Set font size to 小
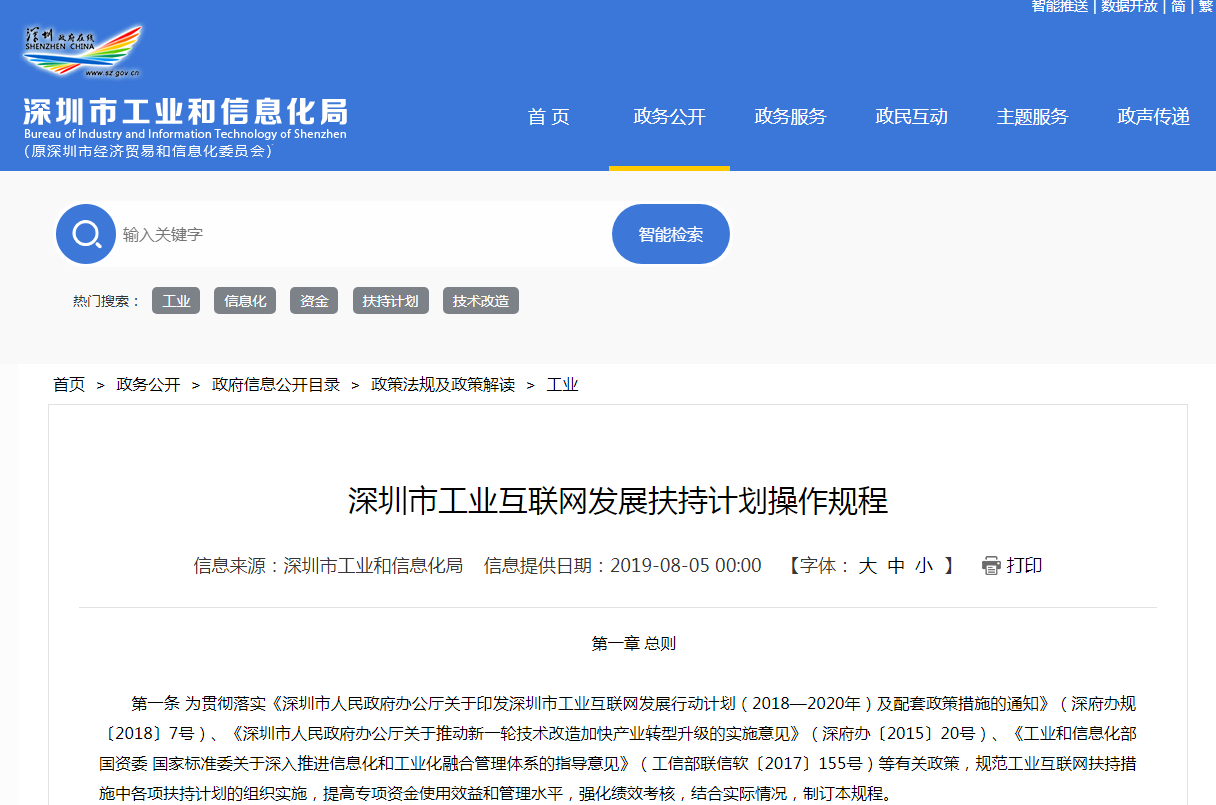 [x=923, y=566]
